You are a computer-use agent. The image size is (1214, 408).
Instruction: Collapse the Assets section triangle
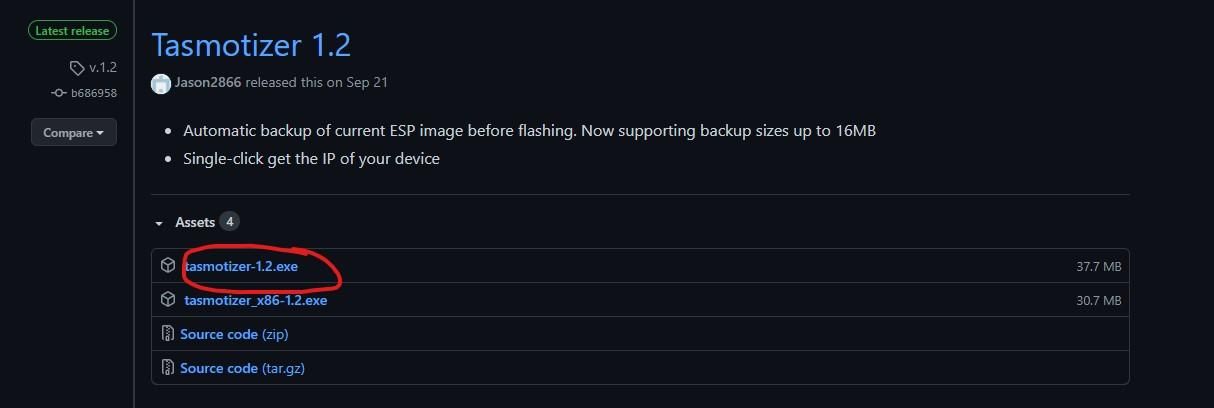point(159,223)
